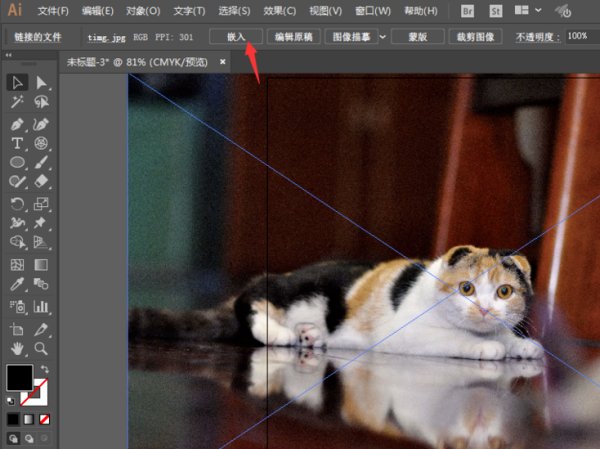The width and height of the screenshot is (600, 449).
Task: Click the 链接的文件 label
Action: pos(38,37)
